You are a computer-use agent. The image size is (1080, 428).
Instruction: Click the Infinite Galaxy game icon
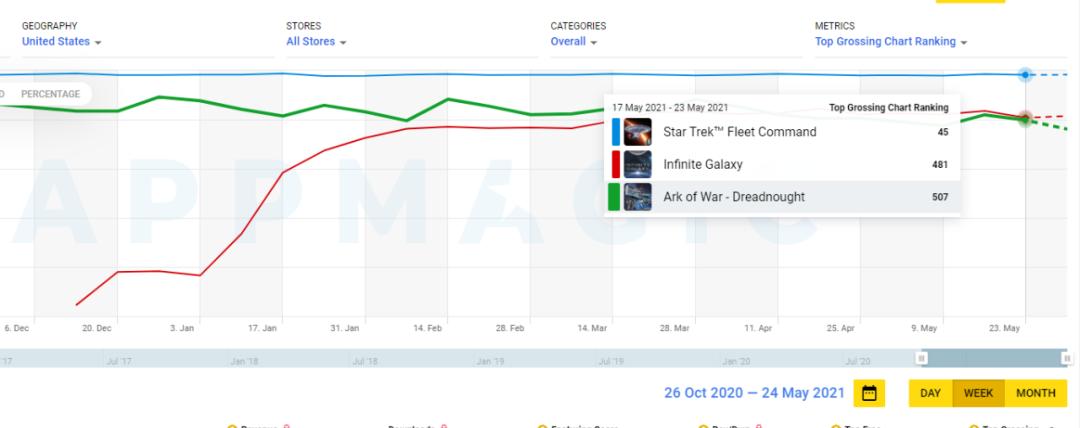coord(637,164)
